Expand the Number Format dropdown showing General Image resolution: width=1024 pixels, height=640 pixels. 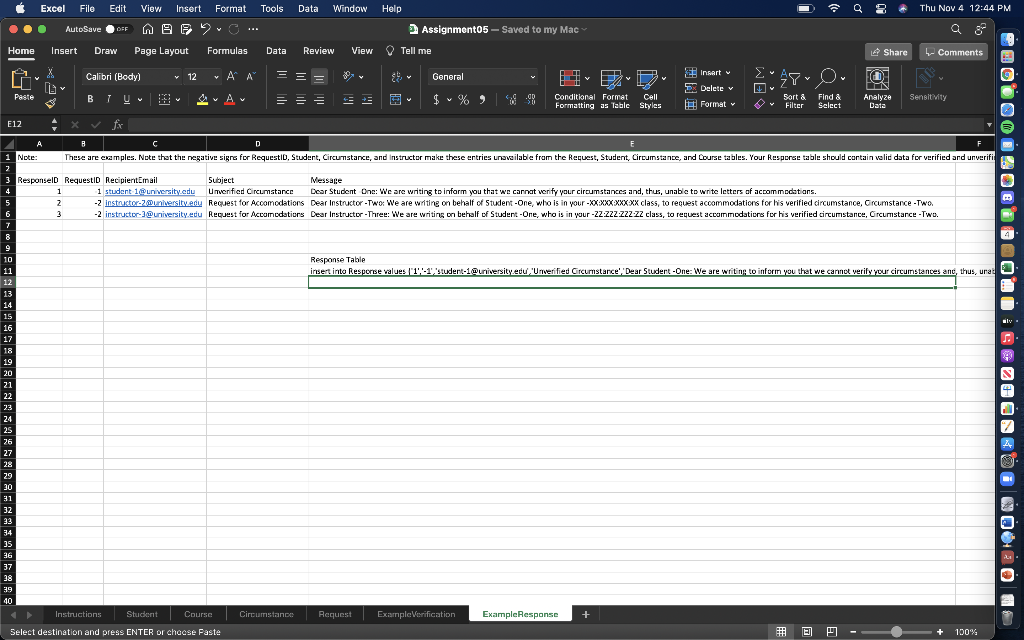click(532, 77)
